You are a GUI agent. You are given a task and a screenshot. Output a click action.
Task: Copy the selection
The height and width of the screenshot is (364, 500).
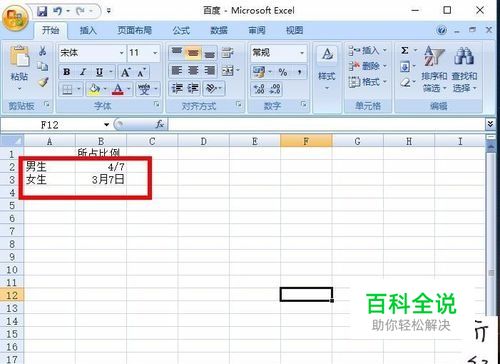pyautogui.click(x=43, y=66)
